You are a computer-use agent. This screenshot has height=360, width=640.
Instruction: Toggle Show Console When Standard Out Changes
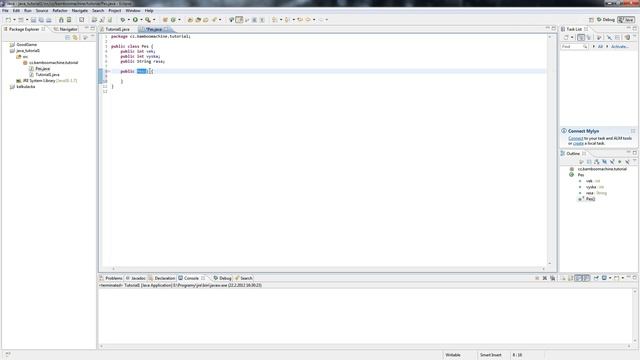point(578,278)
